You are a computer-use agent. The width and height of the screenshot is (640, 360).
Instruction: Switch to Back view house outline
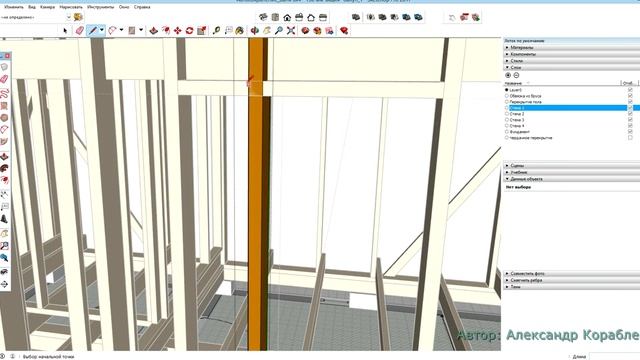tap(311, 17)
